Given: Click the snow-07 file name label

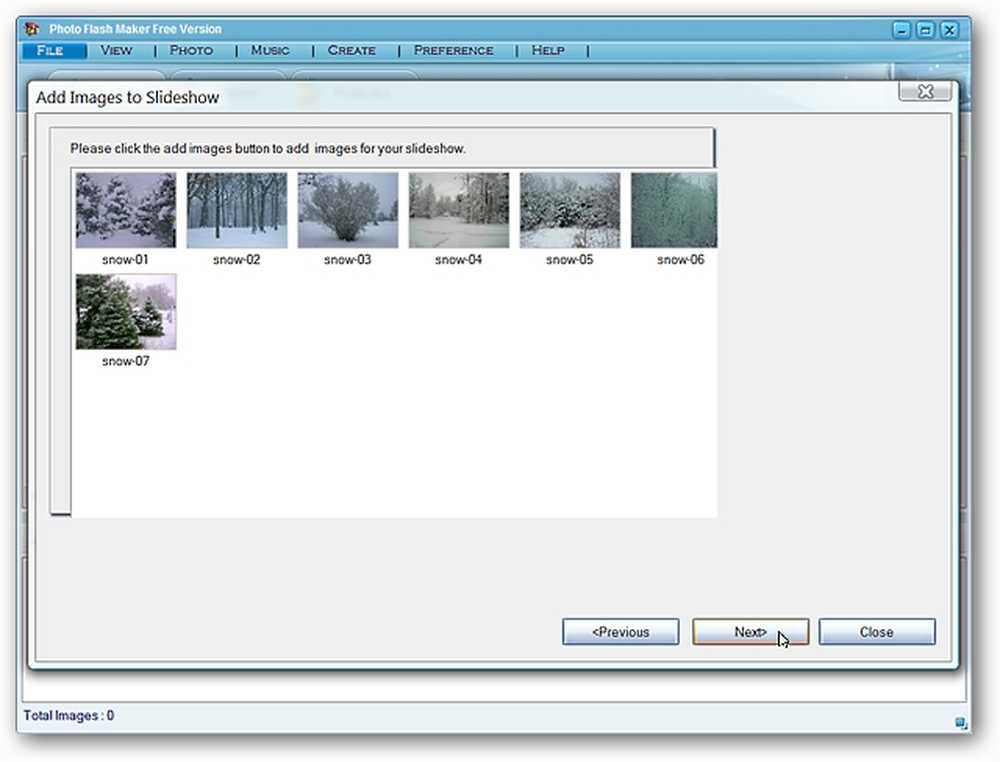Looking at the screenshot, I should pos(125,361).
